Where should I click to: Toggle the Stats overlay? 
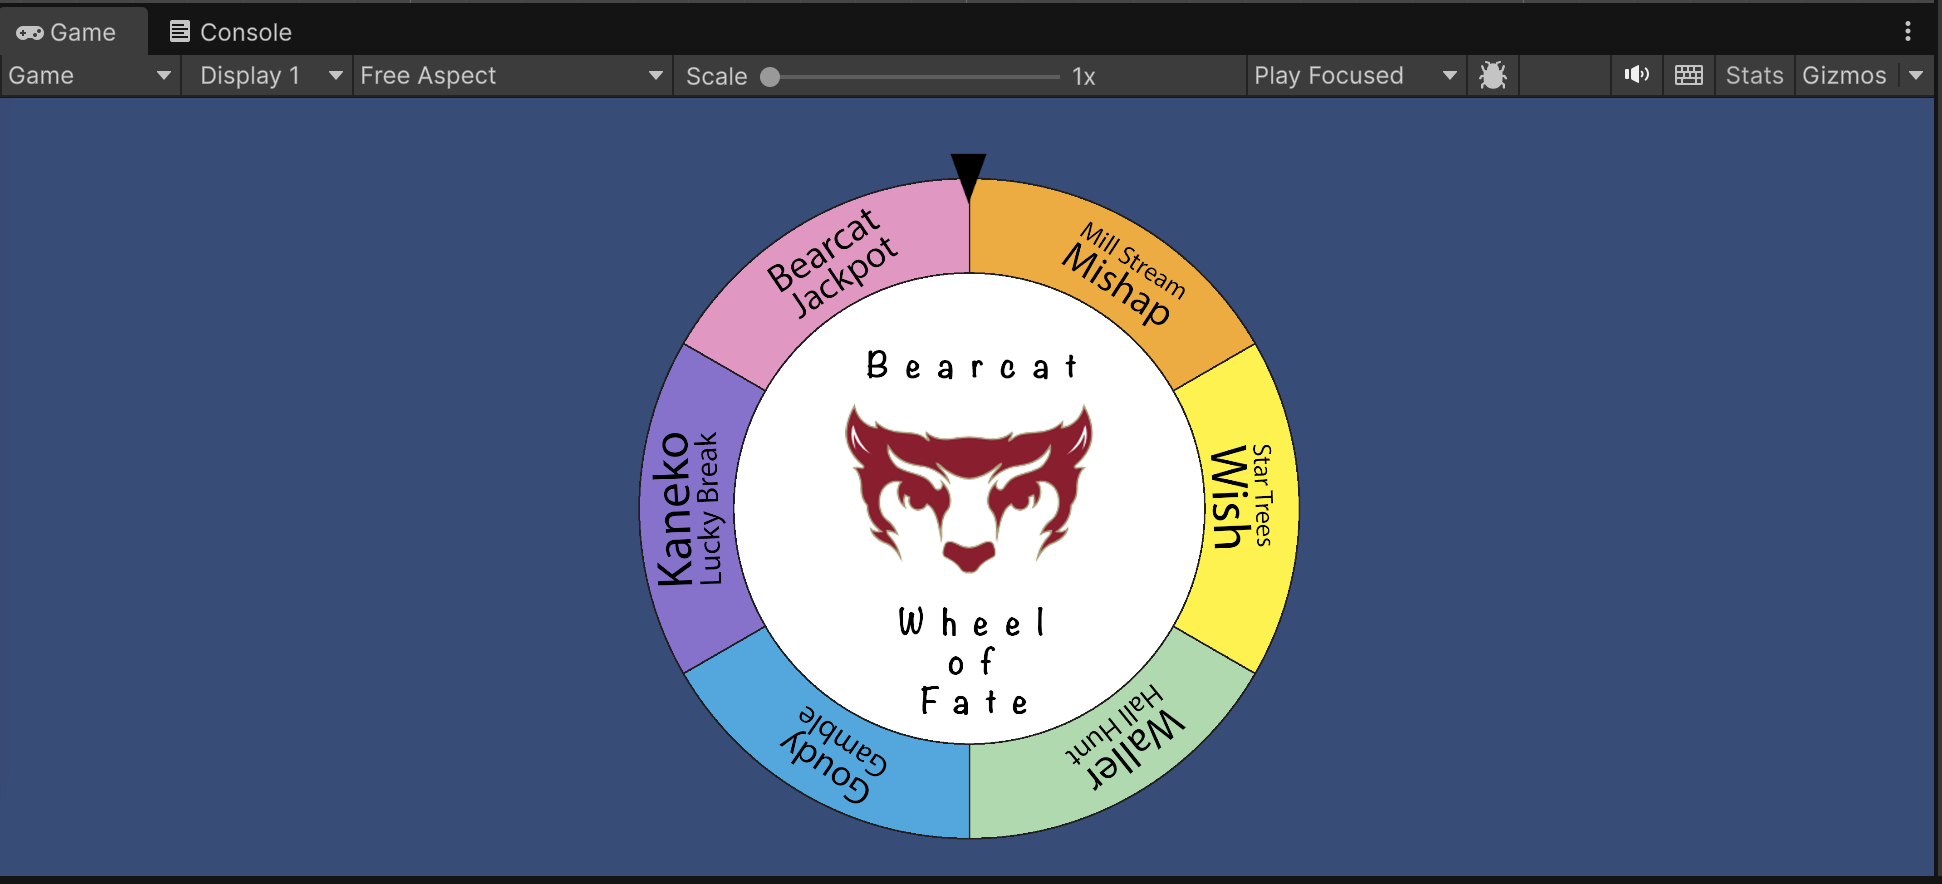pyautogui.click(x=1754, y=75)
